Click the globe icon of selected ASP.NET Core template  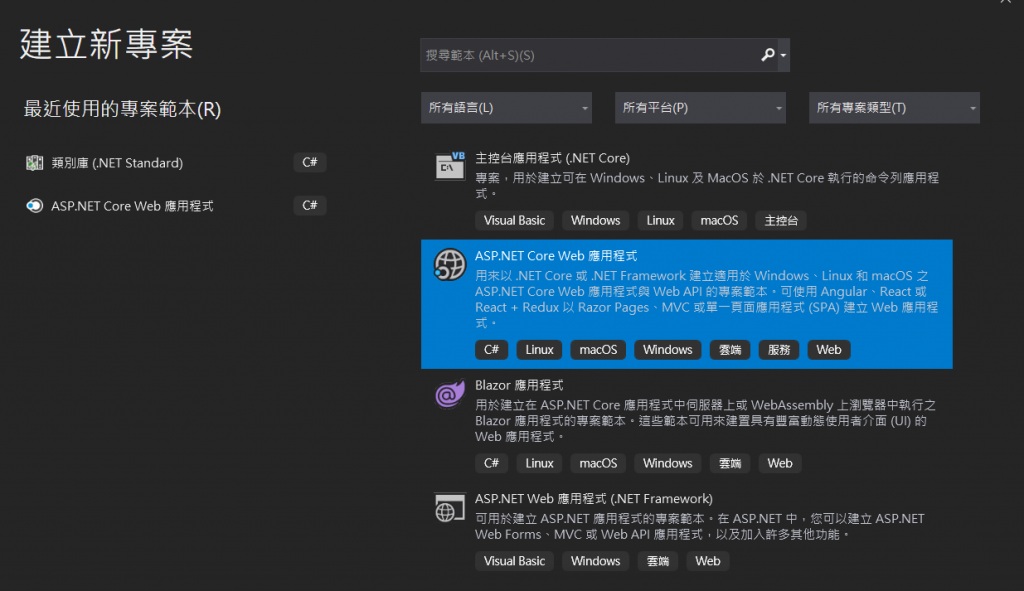coord(450,264)
